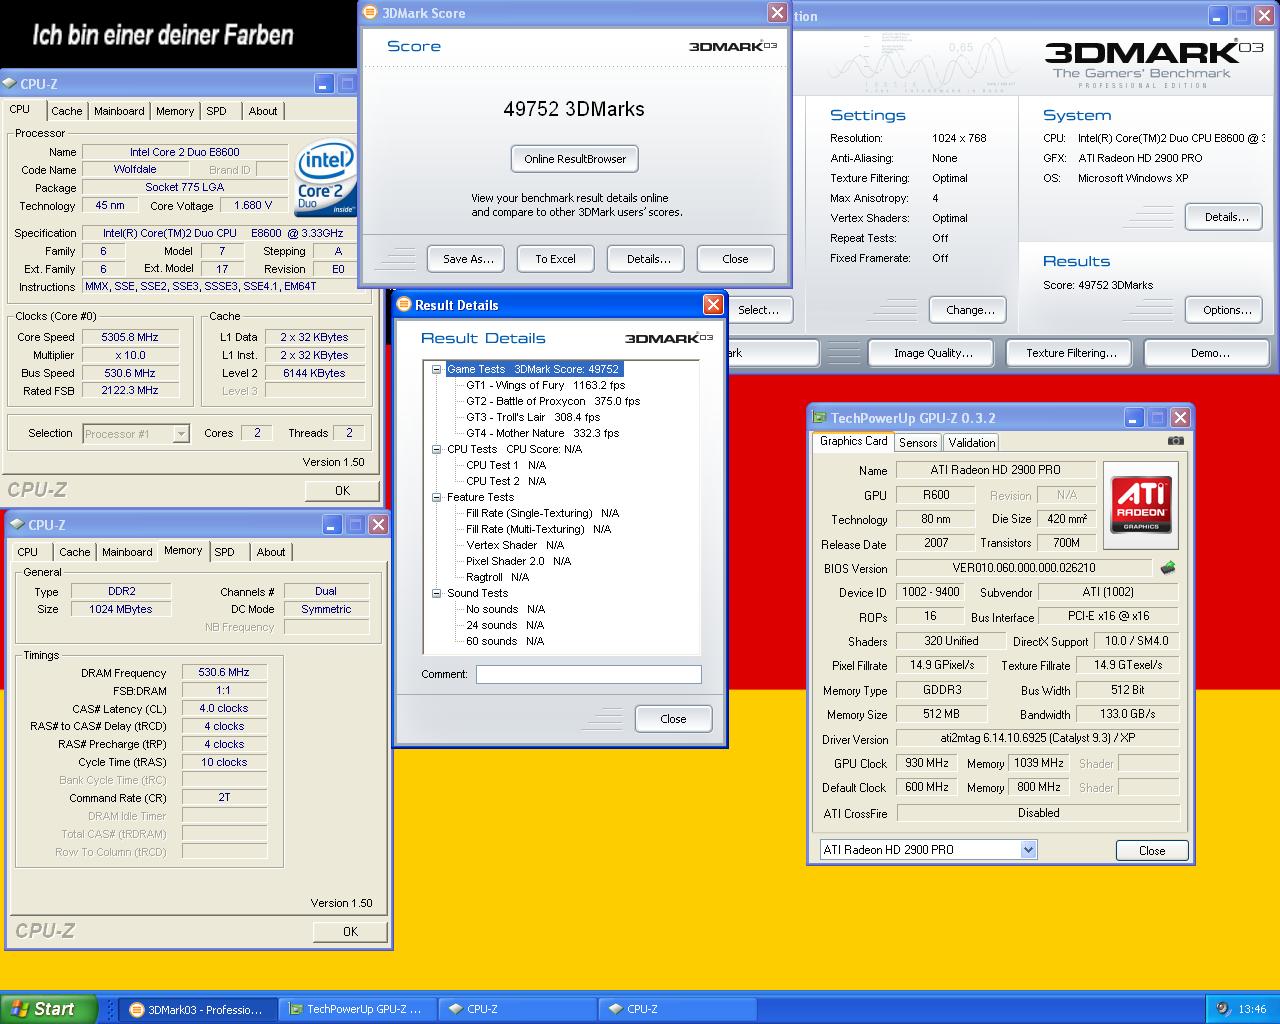
Task: Click Close in the 3DMark Score window
Action: click(735, 259)
